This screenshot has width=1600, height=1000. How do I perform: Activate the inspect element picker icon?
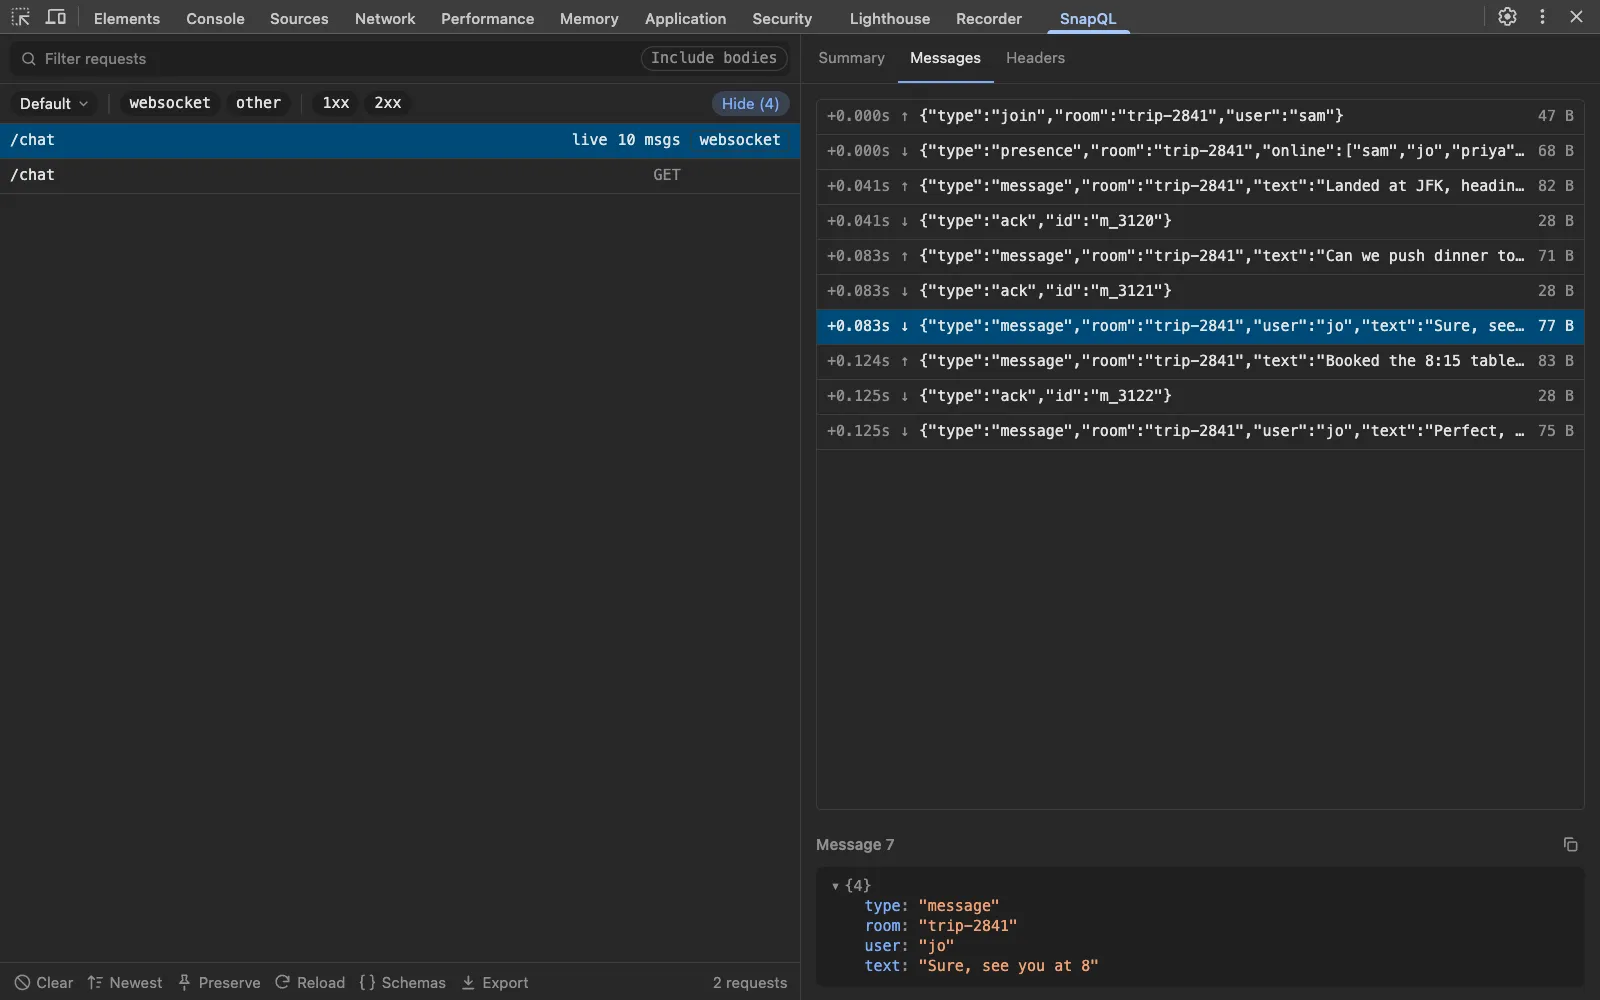pyautogui.click(x=20, y=18)
